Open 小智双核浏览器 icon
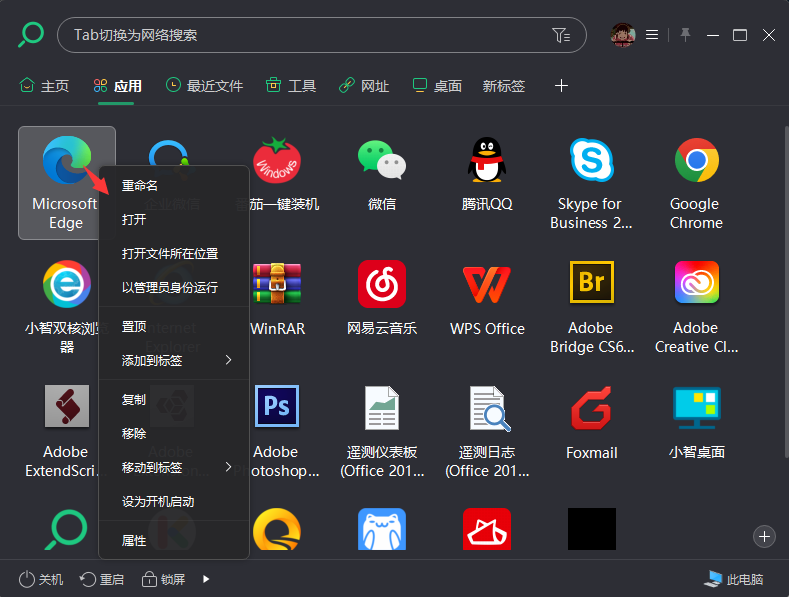Screen dimensions: 789x597 66,284
